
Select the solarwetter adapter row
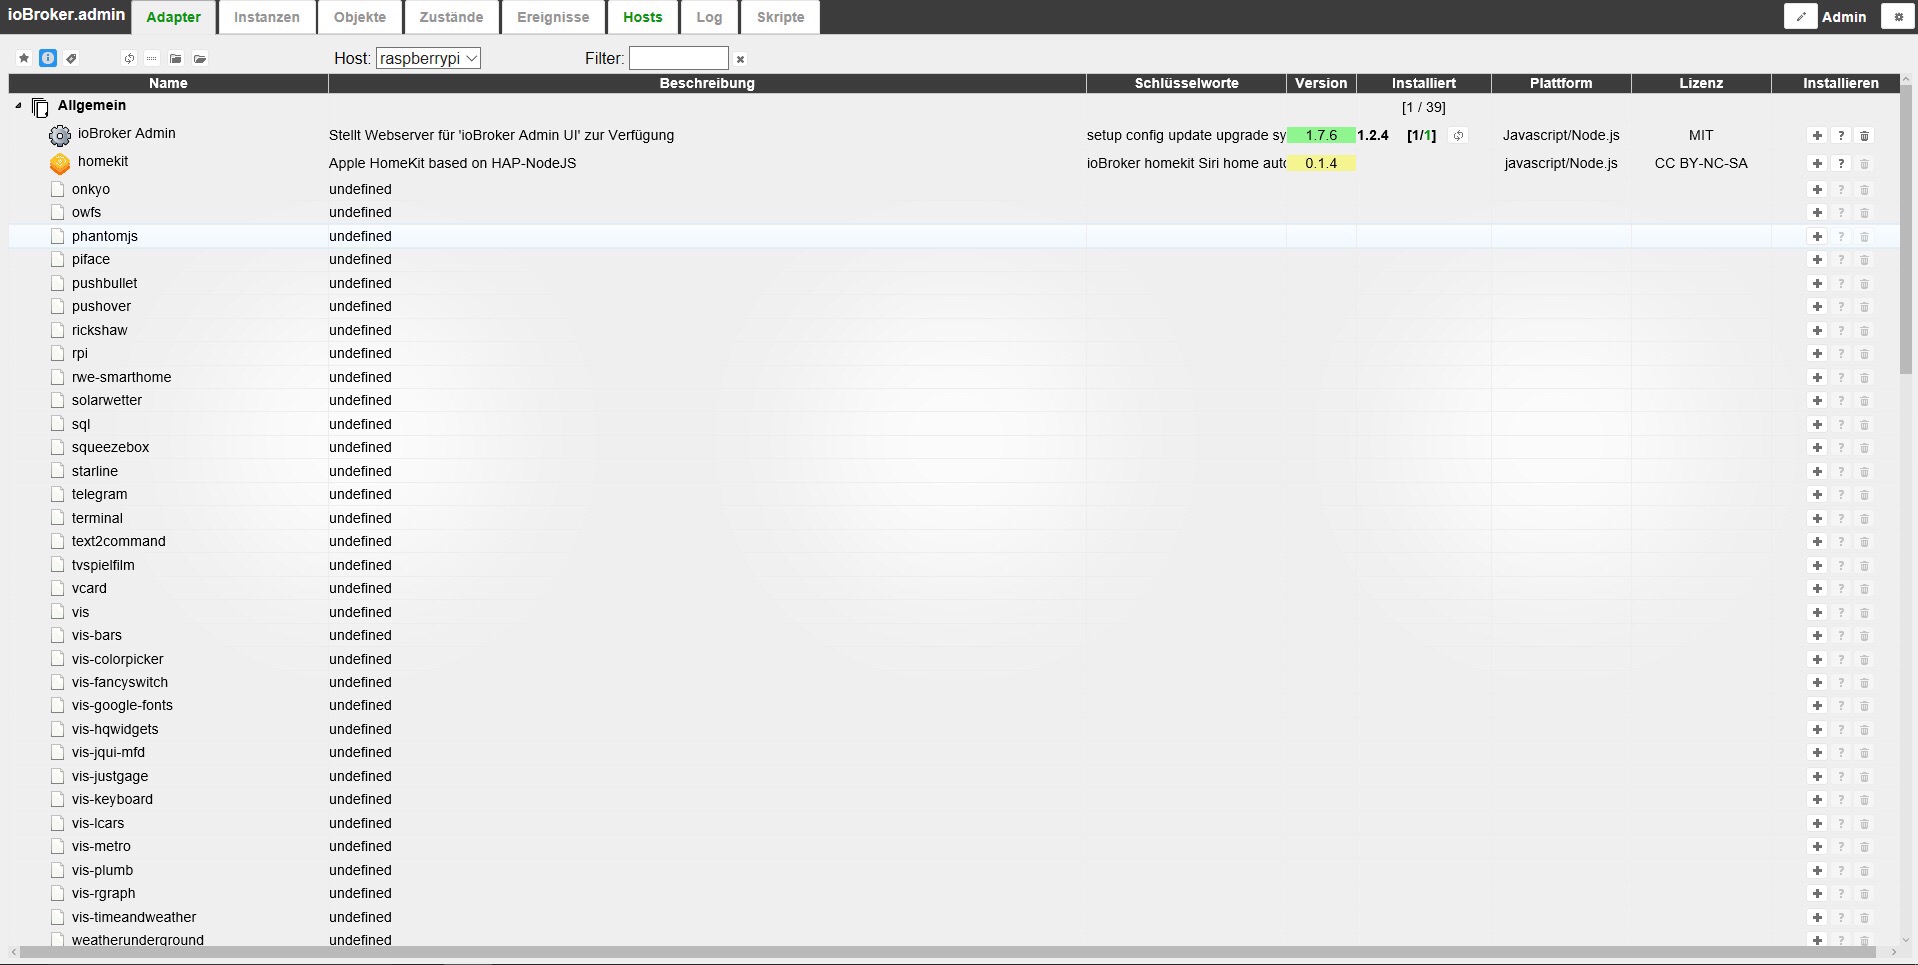tap(954, 400)
